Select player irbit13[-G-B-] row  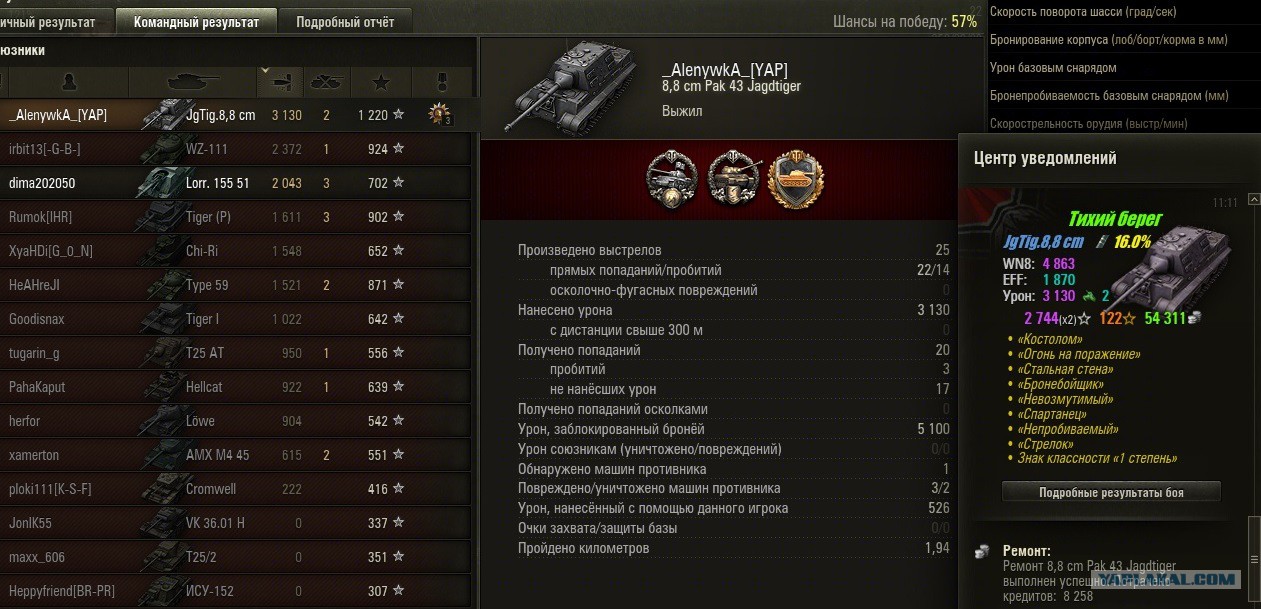[x=235, y=149]
